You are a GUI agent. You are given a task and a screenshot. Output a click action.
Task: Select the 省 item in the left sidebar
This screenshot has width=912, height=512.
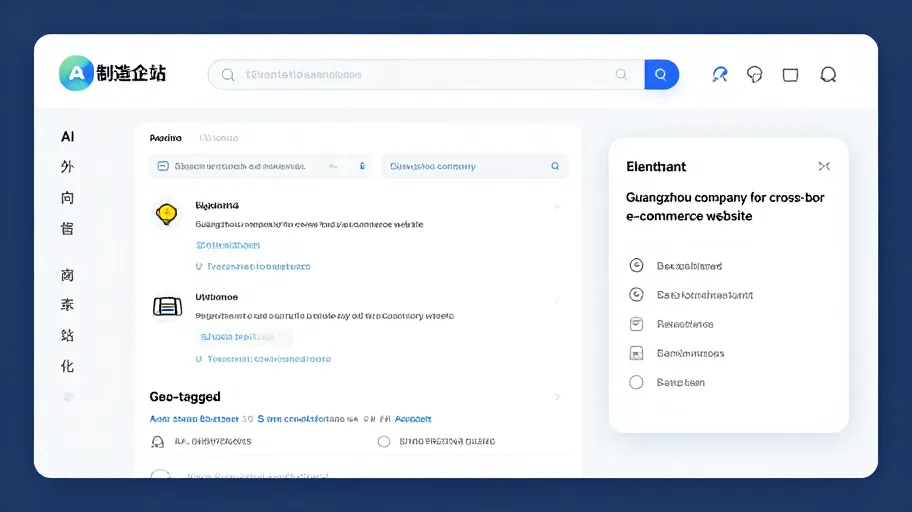tap(67, 229)
